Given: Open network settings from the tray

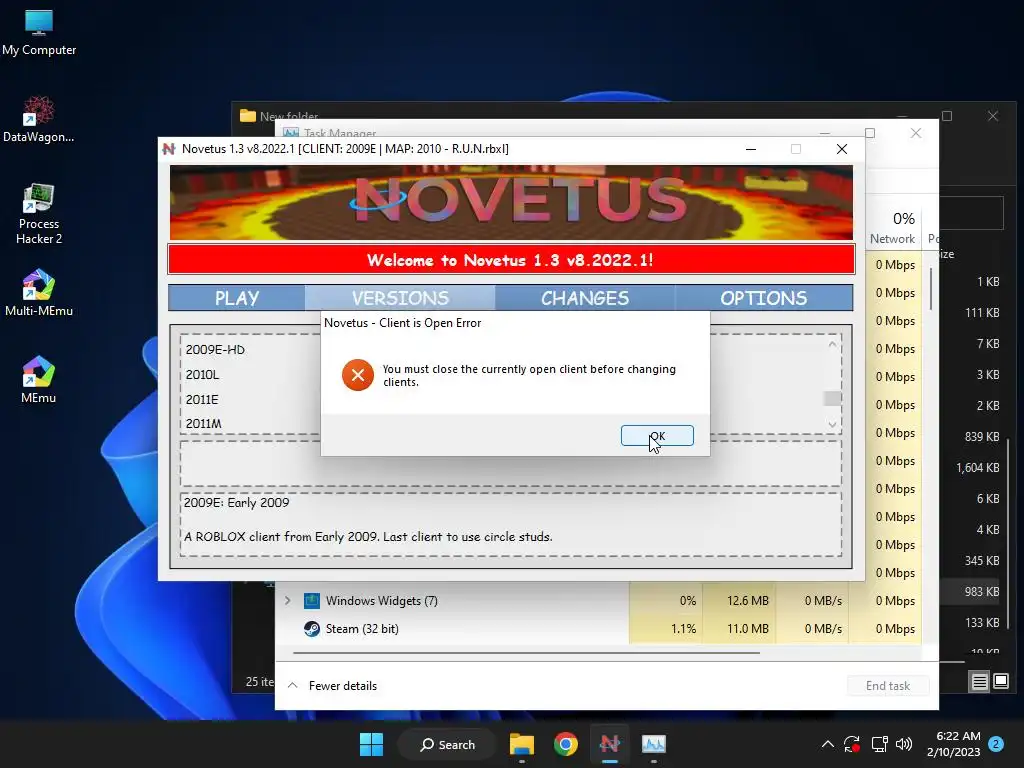Looking at the screenshot, I should coord(879,744).
